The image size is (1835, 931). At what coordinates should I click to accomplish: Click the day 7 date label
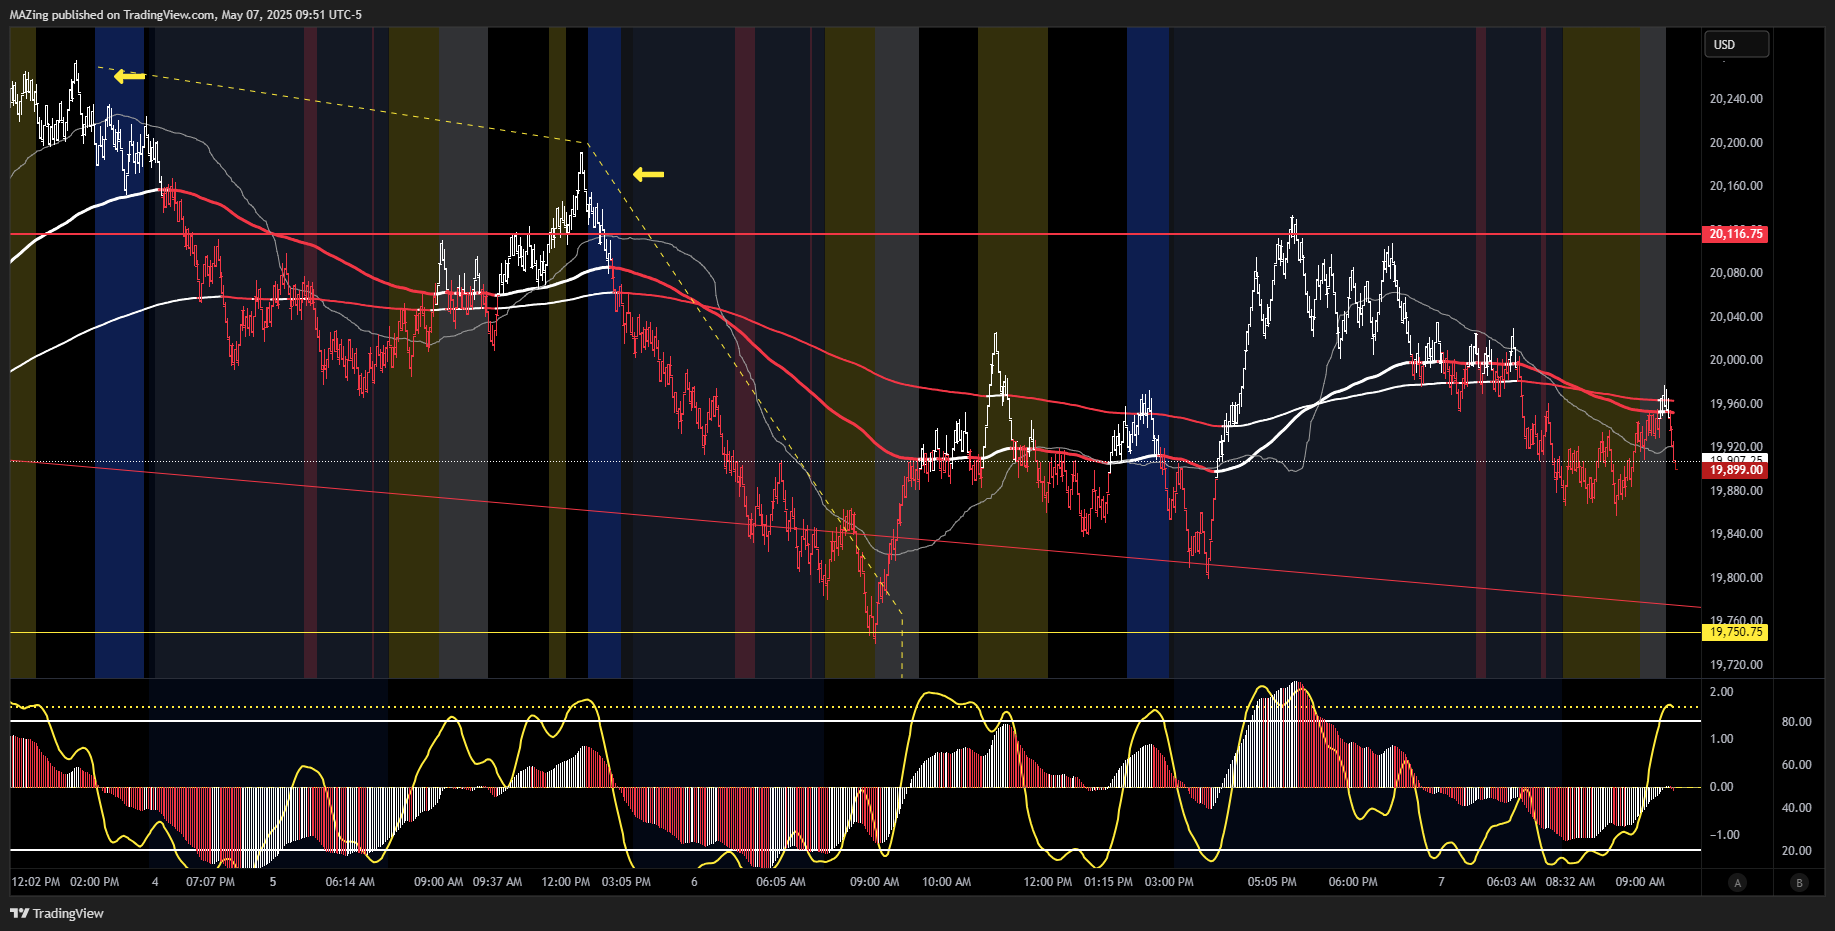1441,882
